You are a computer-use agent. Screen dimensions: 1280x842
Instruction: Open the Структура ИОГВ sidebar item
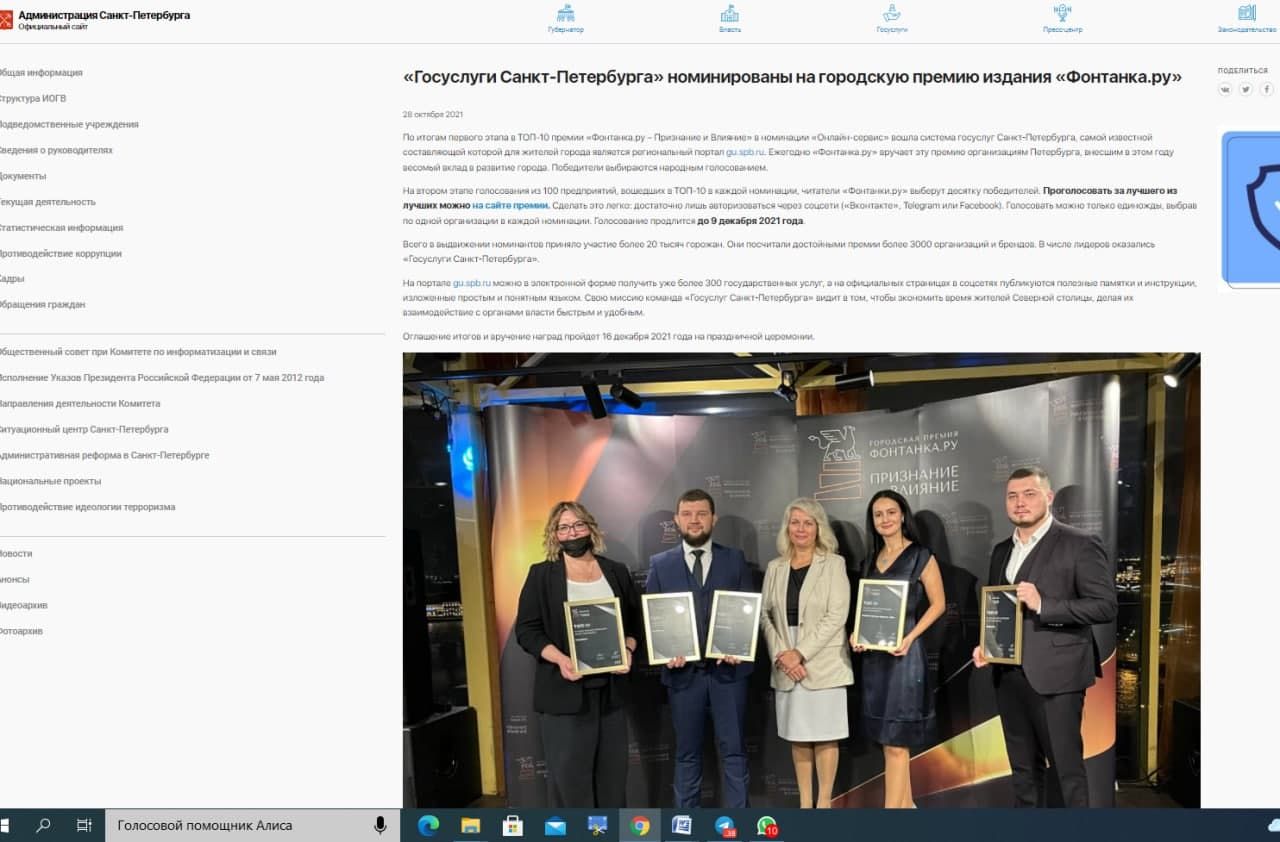(33, 99)
